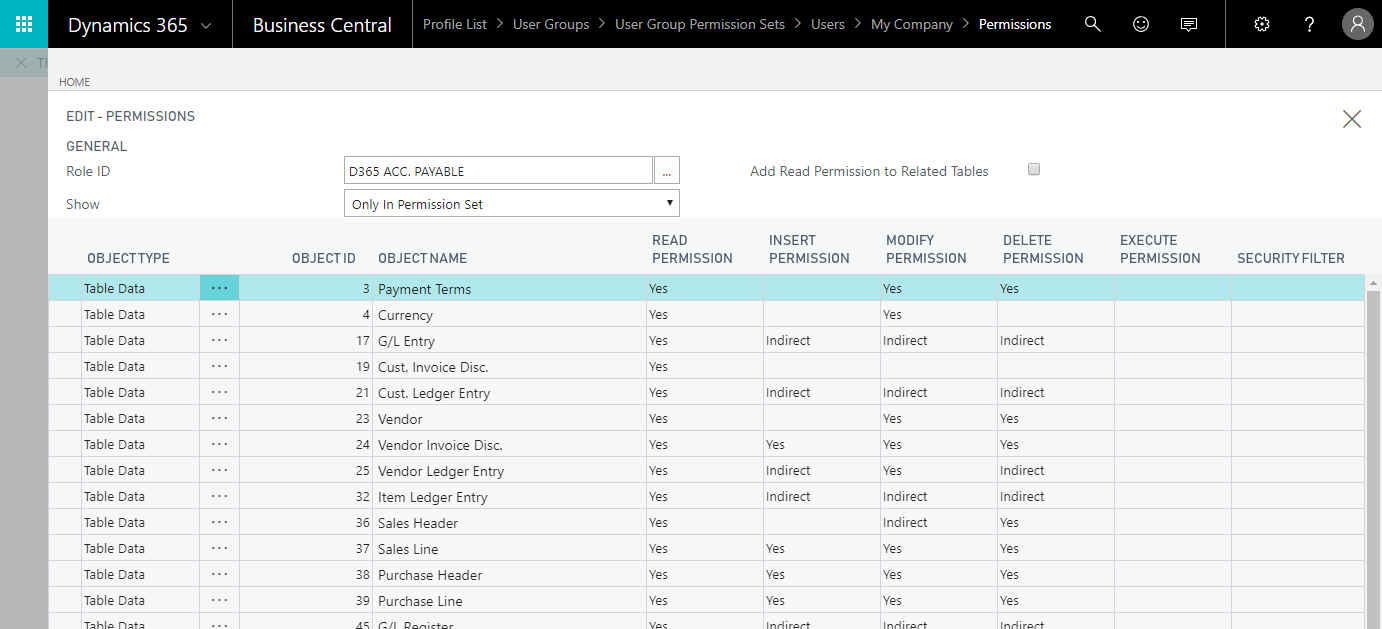Screen dimensions: 1382x629
Task: Open the HOME ribbon tab
Action: [75, 82]
